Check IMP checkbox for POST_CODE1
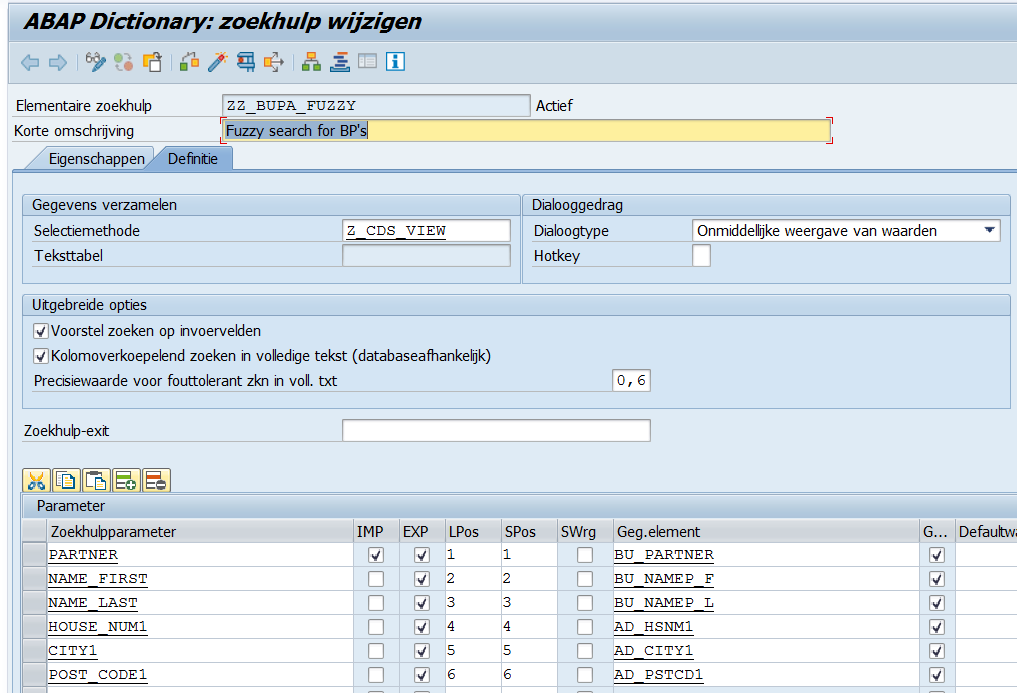Image resolution: width=1017 pixels, height=693 pixels. (376, 675)
